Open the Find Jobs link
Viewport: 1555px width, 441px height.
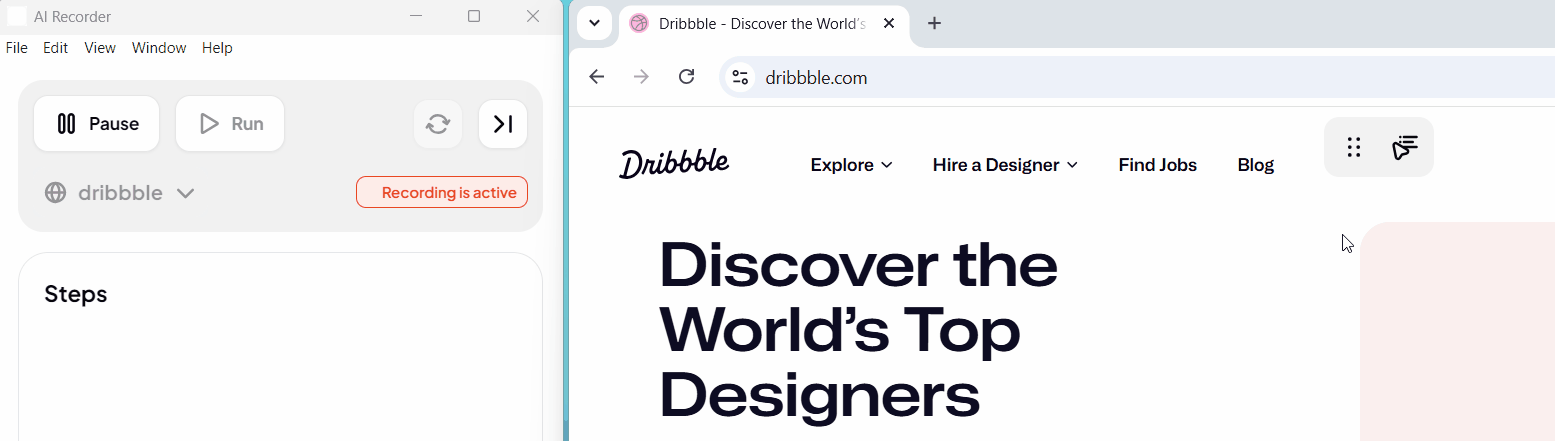[x=1157, y=165]
